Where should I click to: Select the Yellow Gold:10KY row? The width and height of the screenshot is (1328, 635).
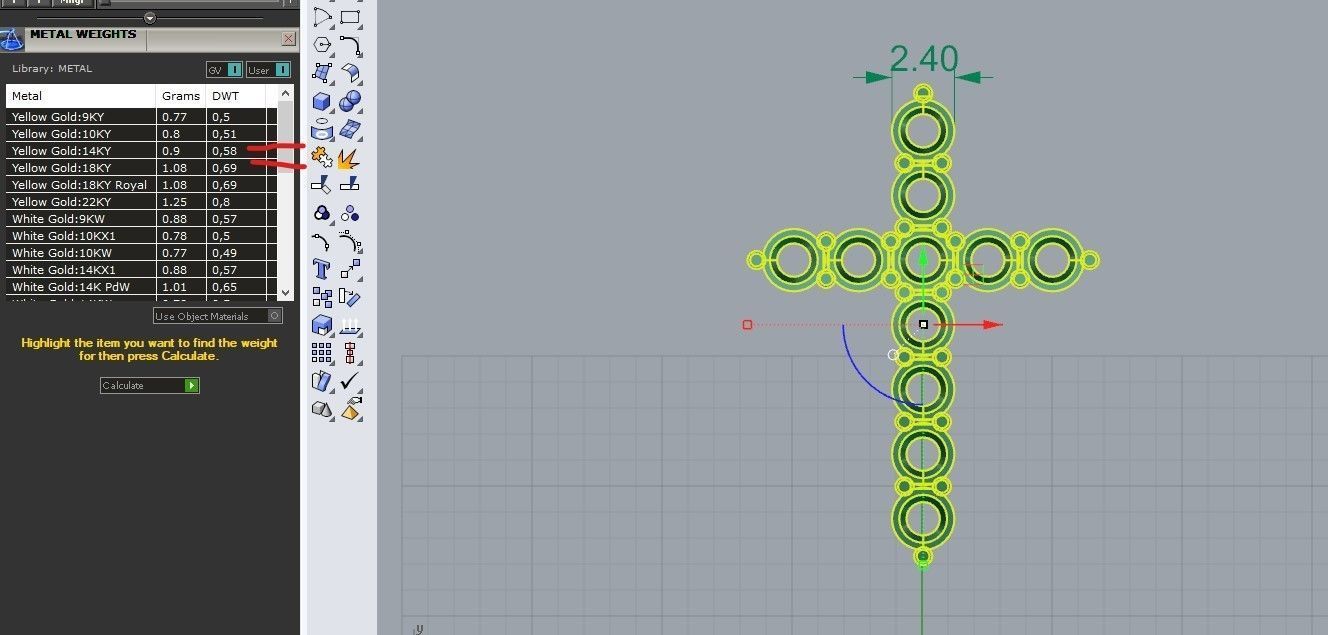(x=141, y=134)
